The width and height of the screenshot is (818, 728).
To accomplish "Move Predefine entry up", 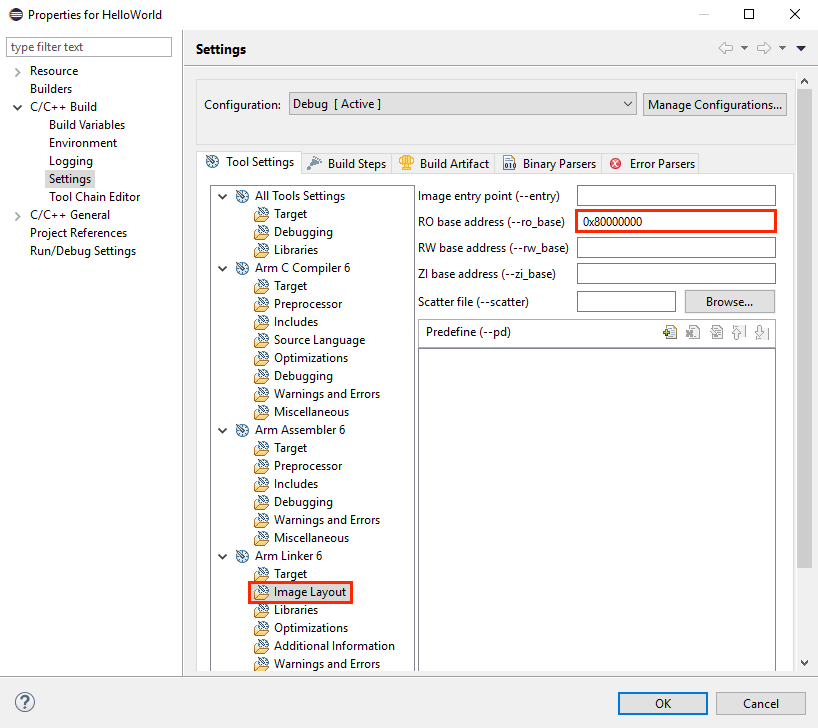I will pyautogui.click(x=738, y=332).
